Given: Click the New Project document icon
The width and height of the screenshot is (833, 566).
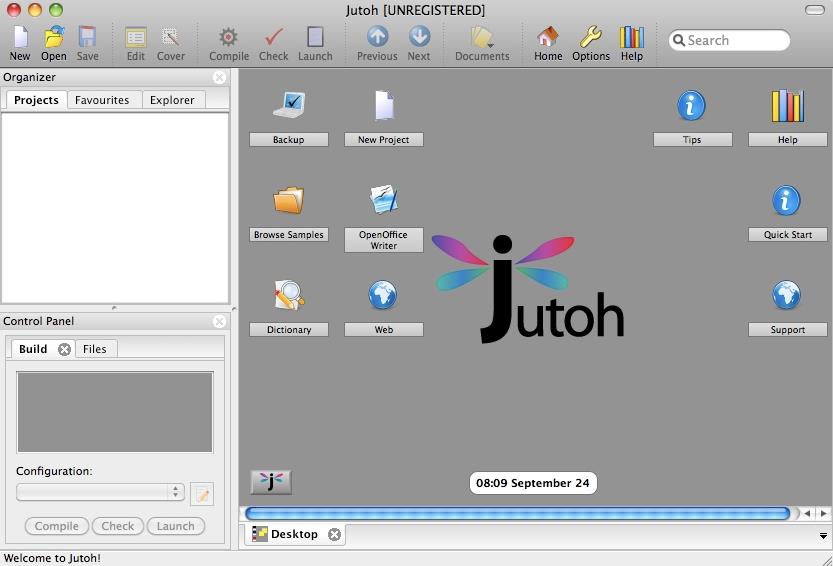Looking at the screenshot, I should pyautogui.click(x=384, y=105).
